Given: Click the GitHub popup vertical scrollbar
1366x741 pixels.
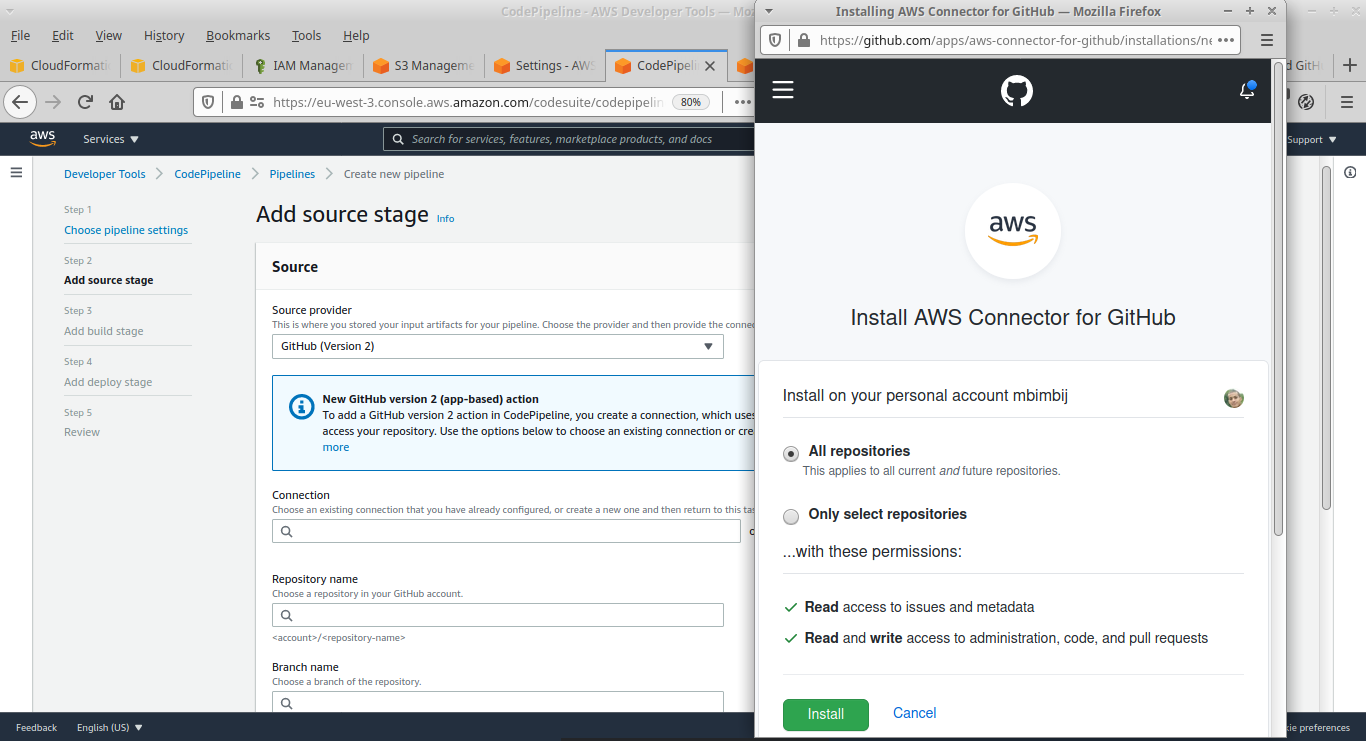Looking at the screenshot, I should click(1278, 300).
